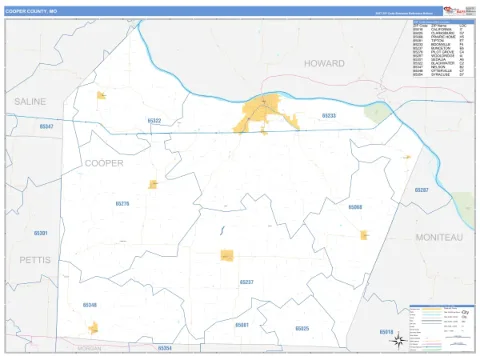
Task: Select the HOWARD county label
Action: 324,63
